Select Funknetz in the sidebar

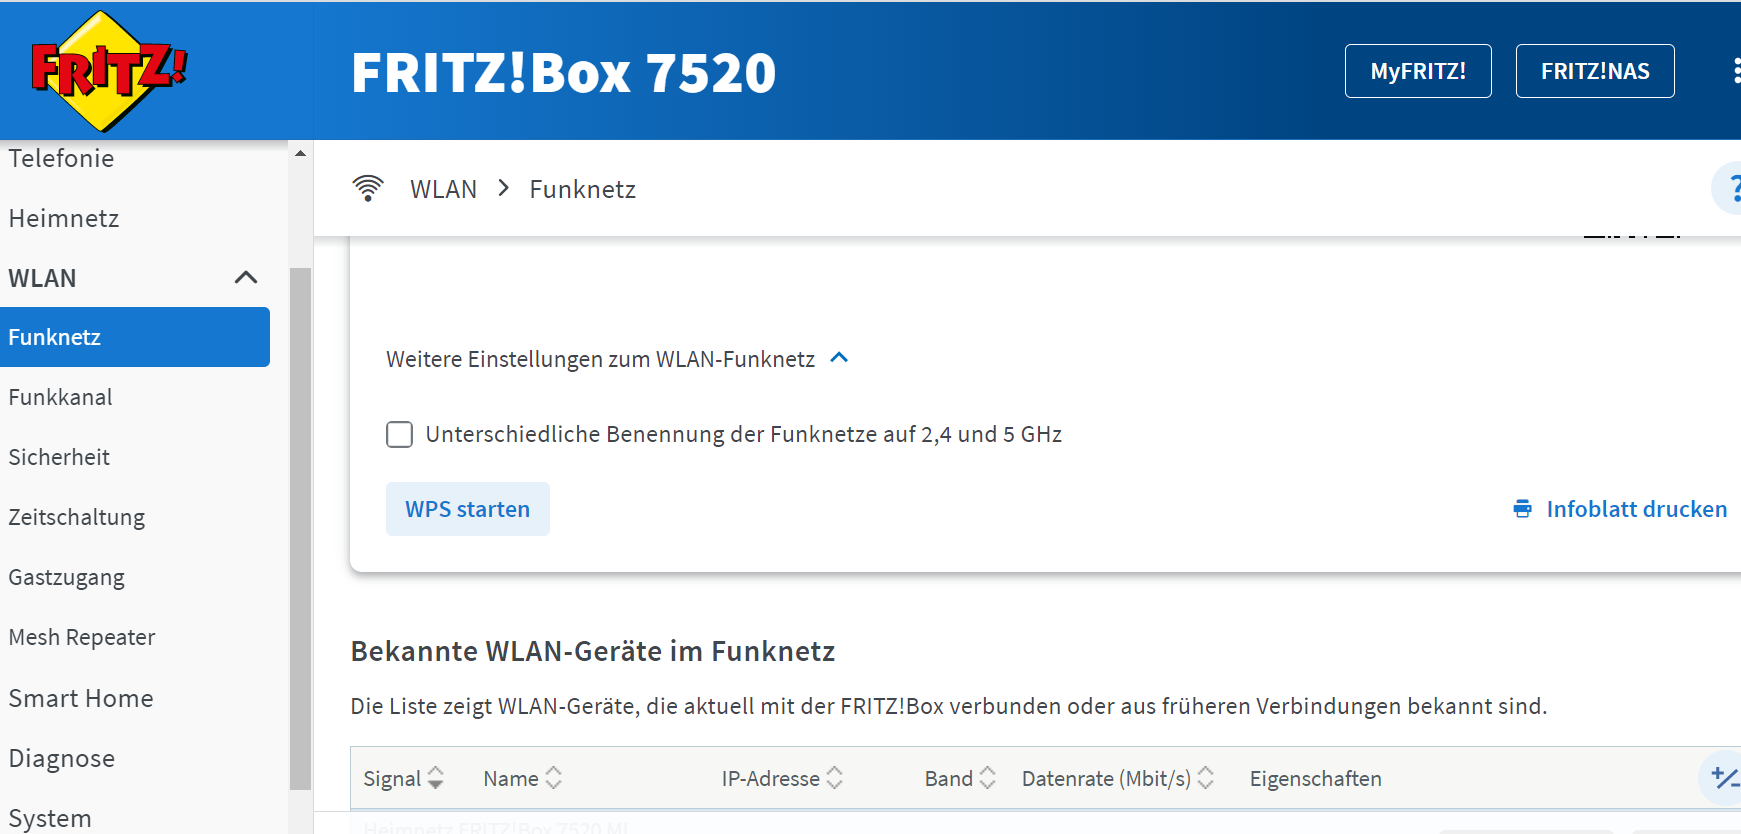point(135,337)
